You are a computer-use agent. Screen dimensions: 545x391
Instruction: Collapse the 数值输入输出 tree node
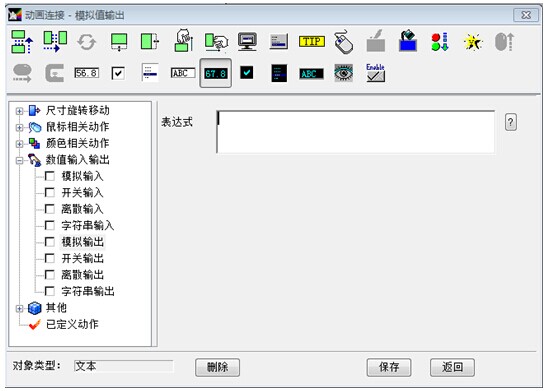tap(19, 160)
